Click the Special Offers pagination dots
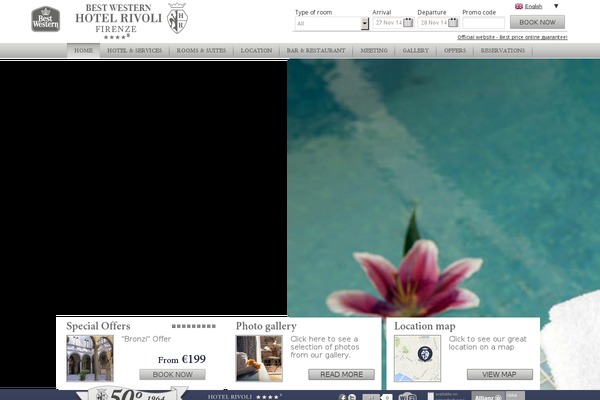This screenshot has height=400, width=600. [x=194, y=326]
